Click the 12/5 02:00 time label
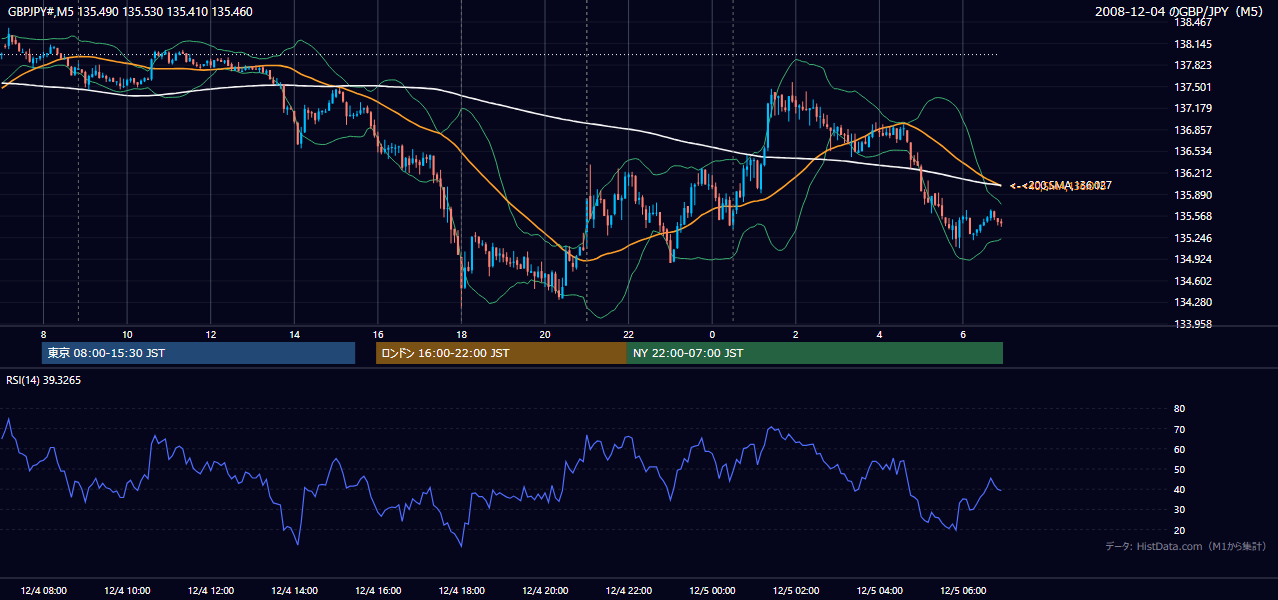The width and height of the screenshot is (1278, 600). [795, 591]
